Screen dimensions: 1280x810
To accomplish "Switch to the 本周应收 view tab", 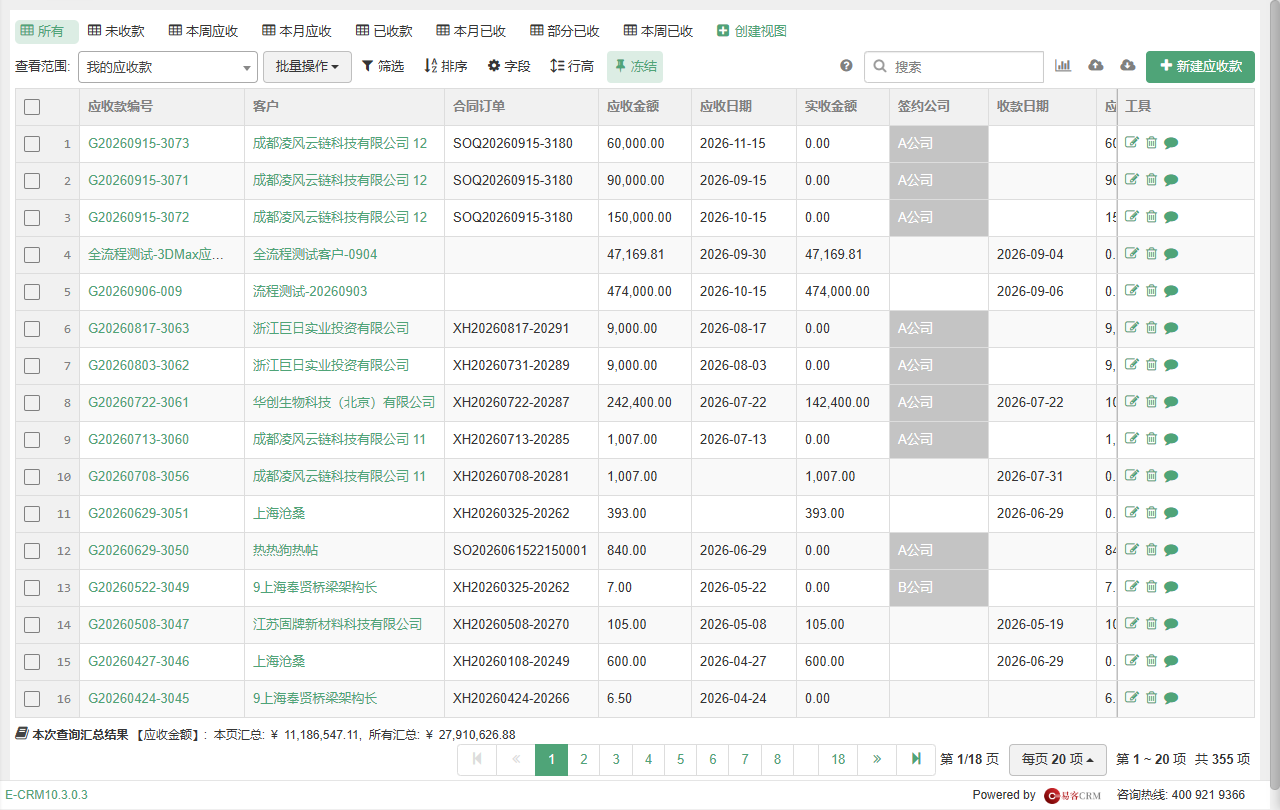I will (203, 31).
